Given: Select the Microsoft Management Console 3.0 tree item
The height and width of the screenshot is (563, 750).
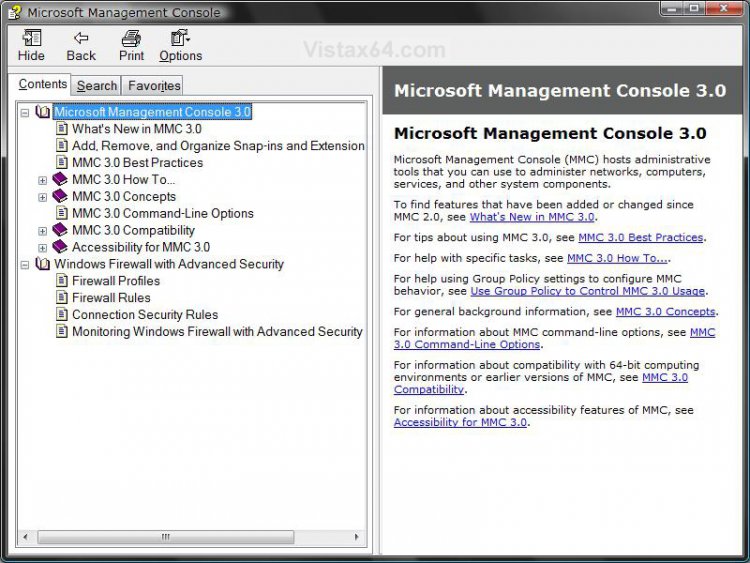Looking at the screenshot, I should pyautogui.click(x=152, y=111).
